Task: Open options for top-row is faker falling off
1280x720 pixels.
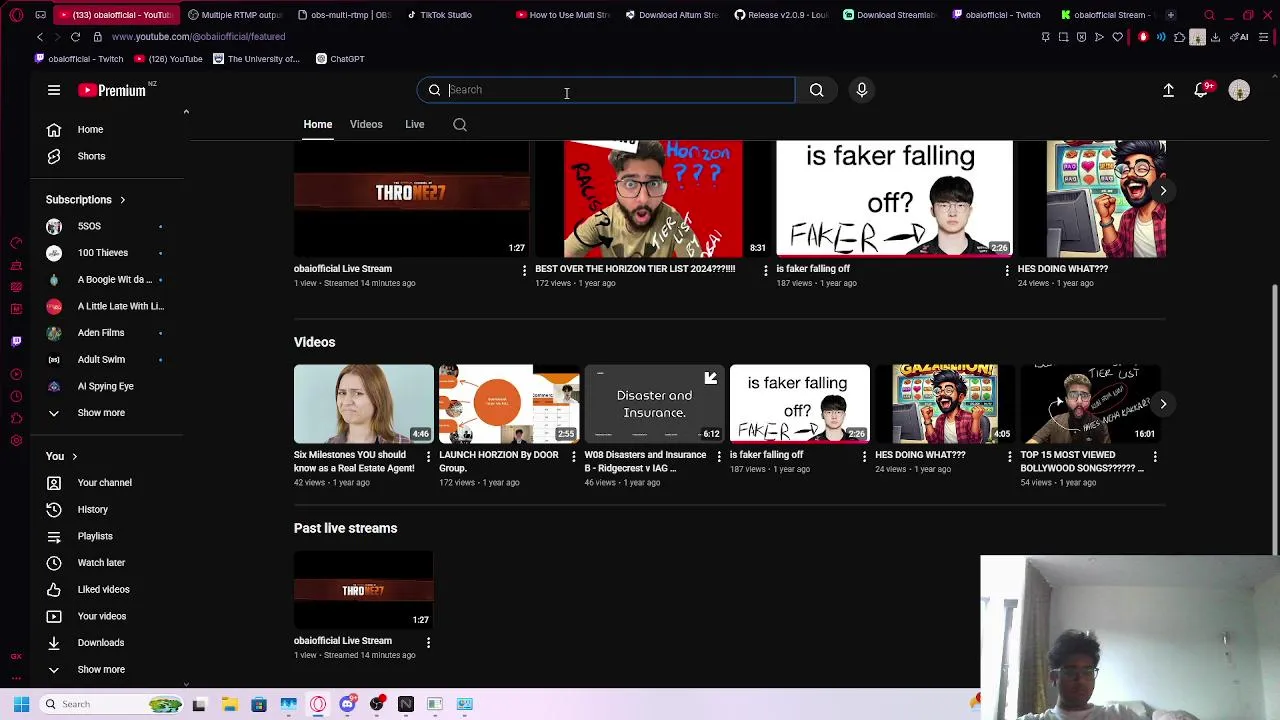Action: tap(1007, 270)
